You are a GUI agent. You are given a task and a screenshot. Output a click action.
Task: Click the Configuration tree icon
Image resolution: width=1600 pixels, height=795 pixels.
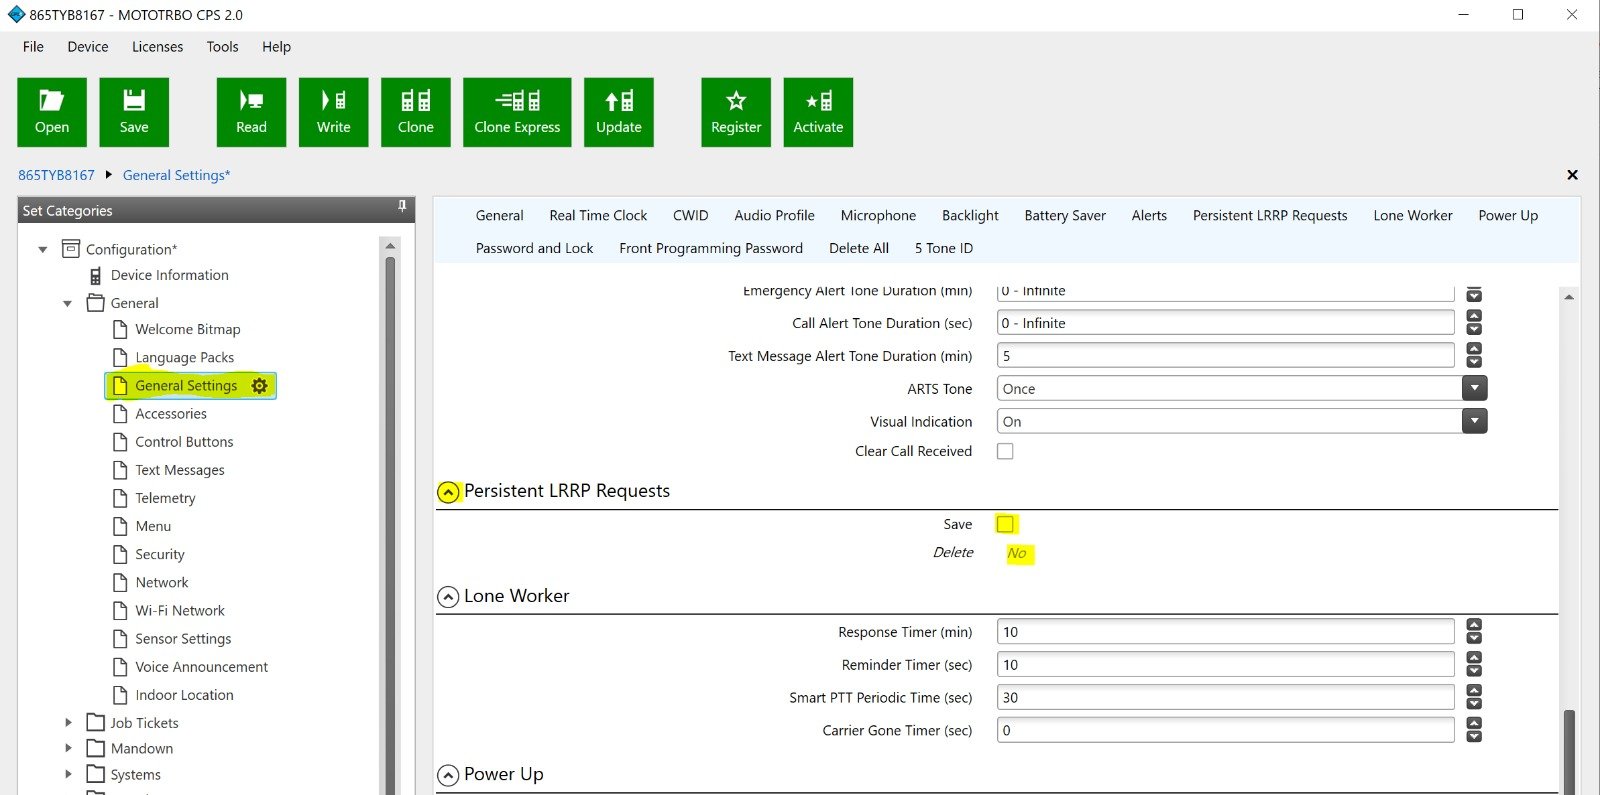(71, 248)
